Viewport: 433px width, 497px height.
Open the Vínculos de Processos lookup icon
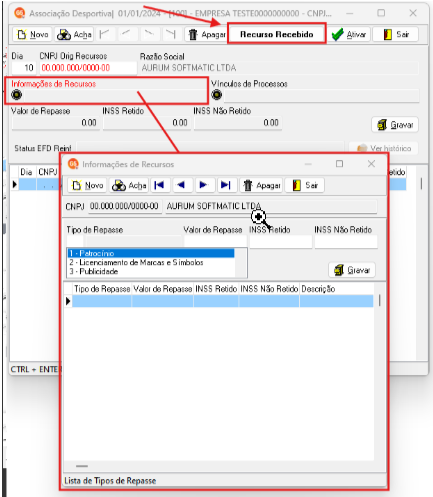pos(217,95)
